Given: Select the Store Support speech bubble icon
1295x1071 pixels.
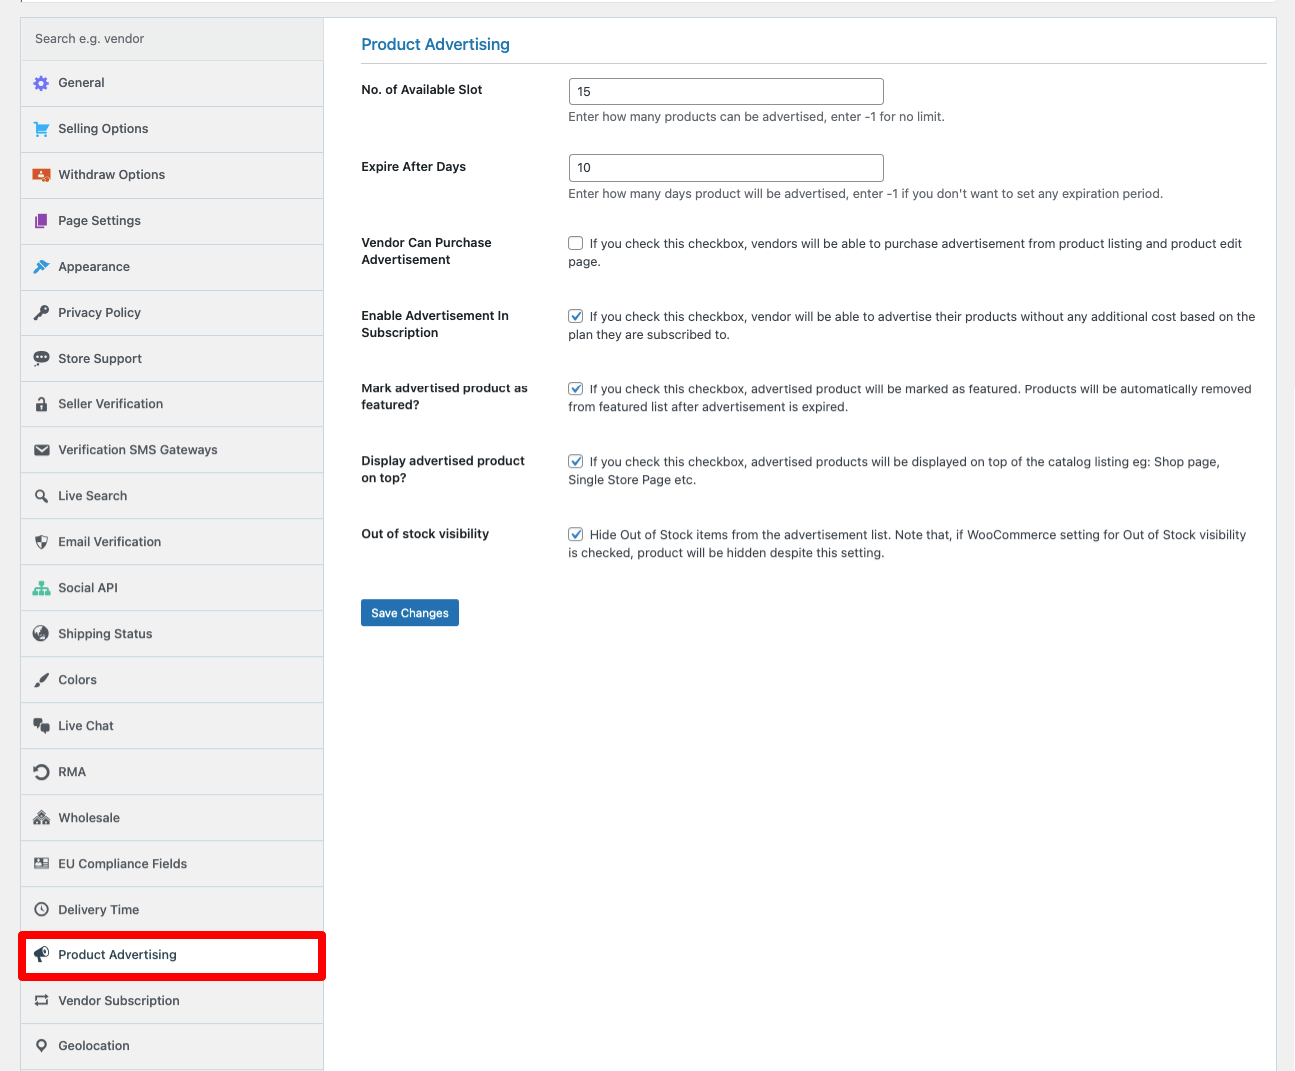Looking at the screenshot, I should click(x=41, y=358).
